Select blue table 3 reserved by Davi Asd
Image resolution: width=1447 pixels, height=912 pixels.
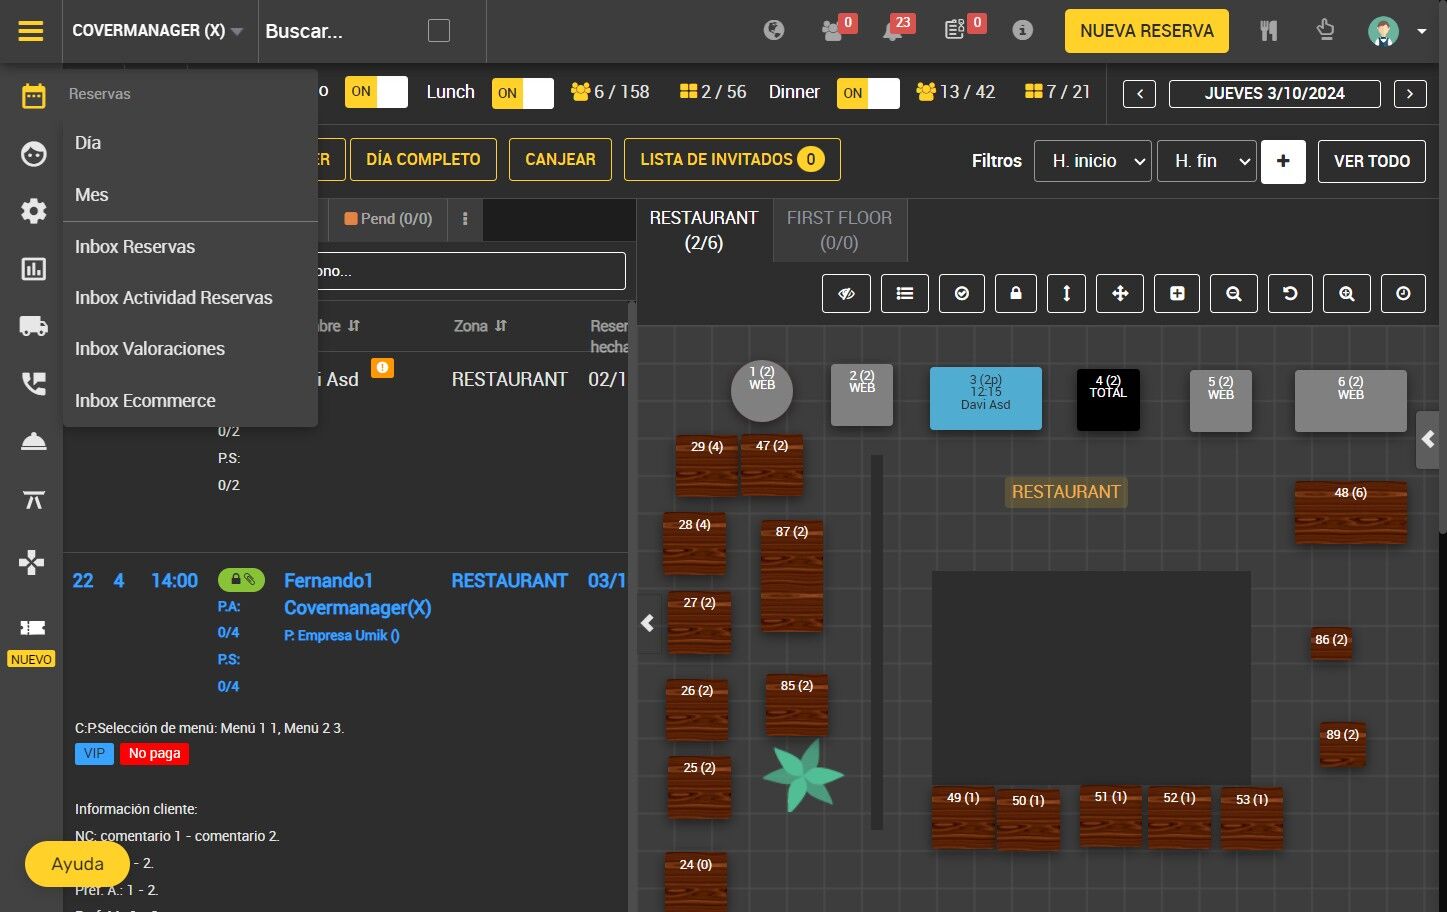click(x=985, y=398)
